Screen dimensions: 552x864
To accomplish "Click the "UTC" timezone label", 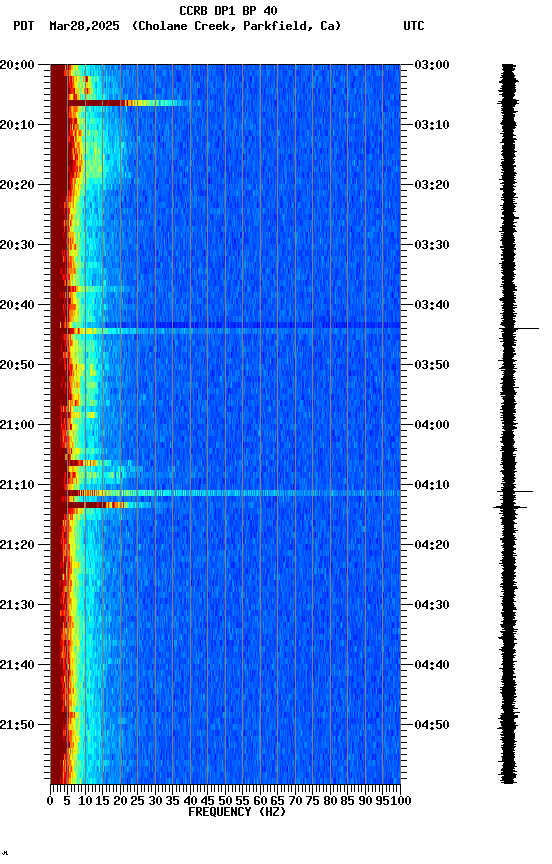I will 414,26.
